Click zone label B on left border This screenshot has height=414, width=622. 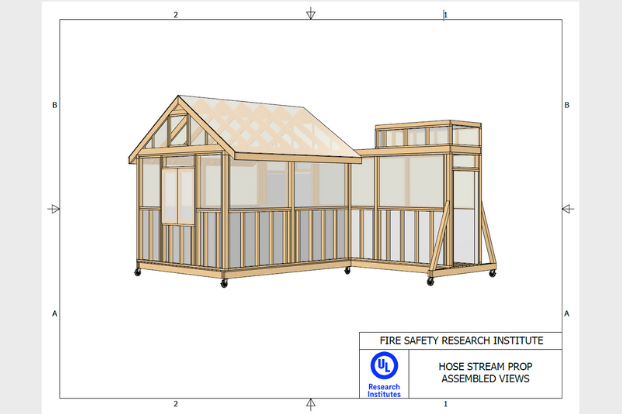point(55,105)
